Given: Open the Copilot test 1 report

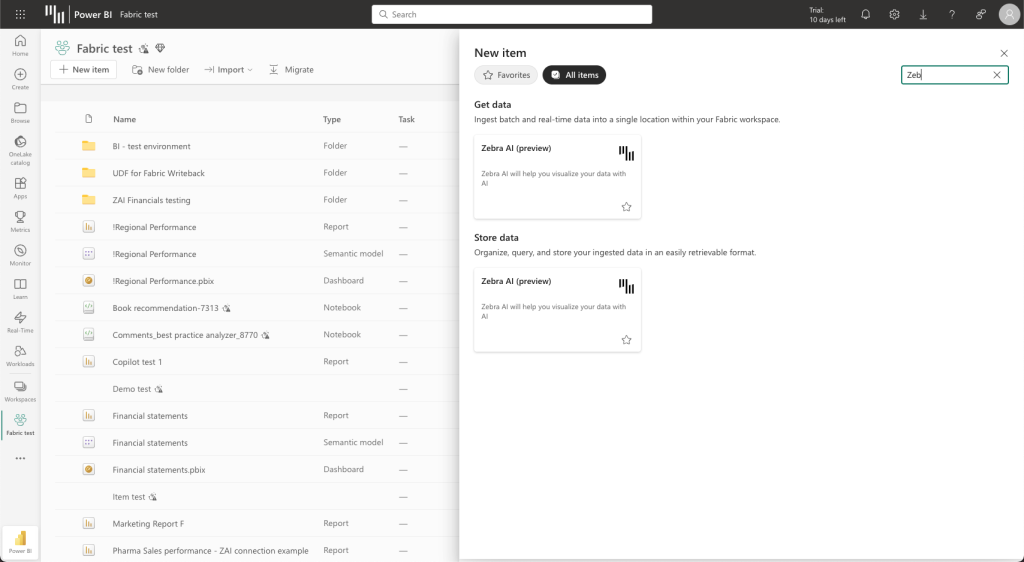Looking at the screenshot, I should click(x=137, y=362).
